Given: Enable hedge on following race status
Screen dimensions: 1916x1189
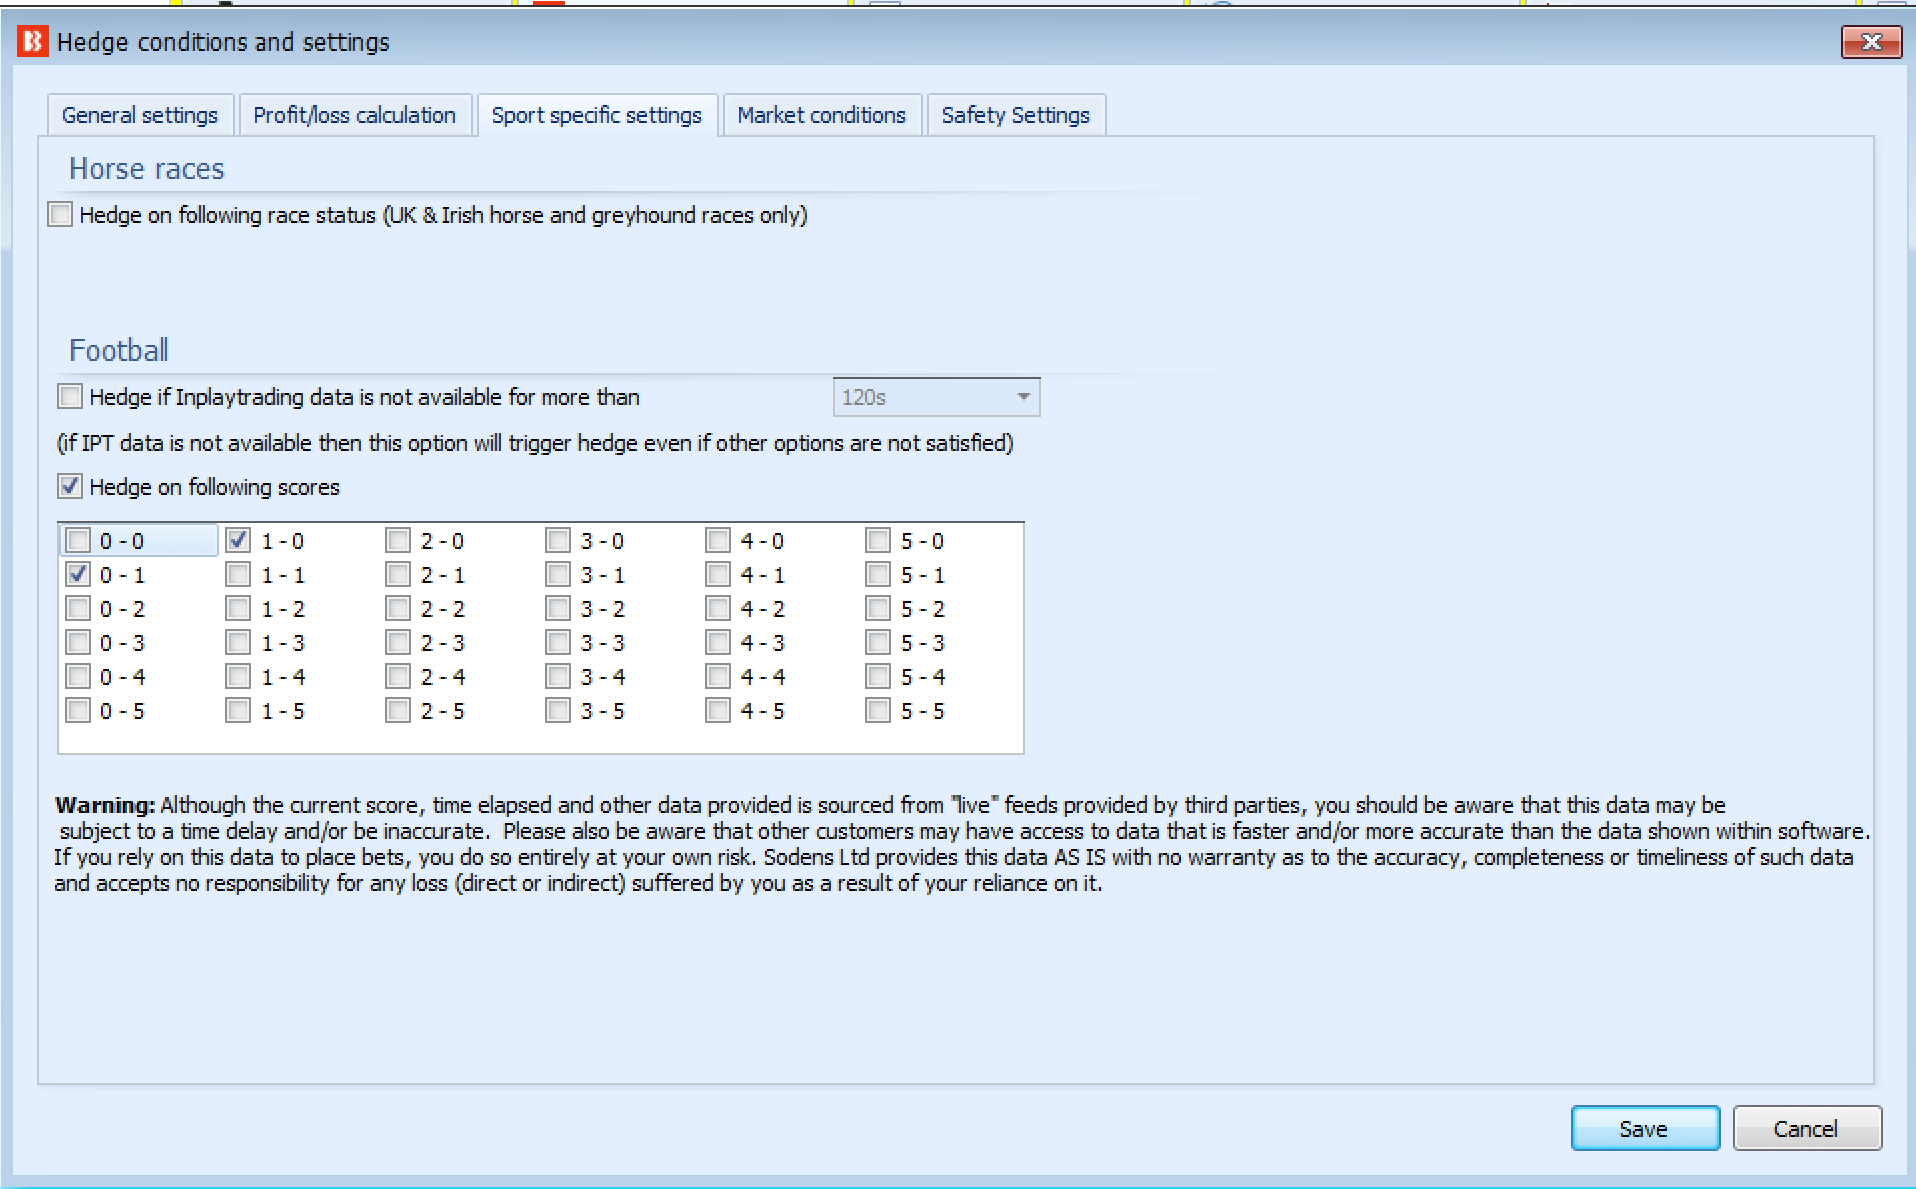Looking at the screenshot, I should (x=59, y=214).
